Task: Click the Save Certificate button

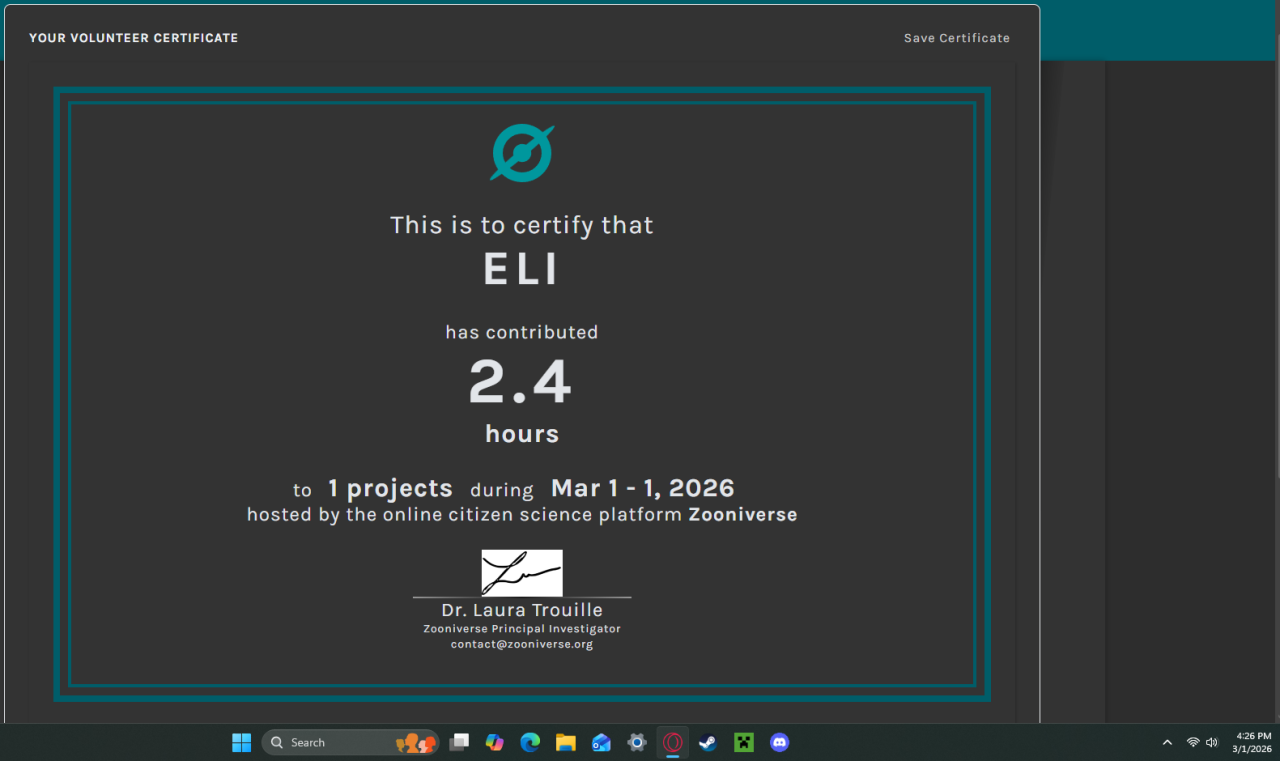Action: [x=957, y=38]
